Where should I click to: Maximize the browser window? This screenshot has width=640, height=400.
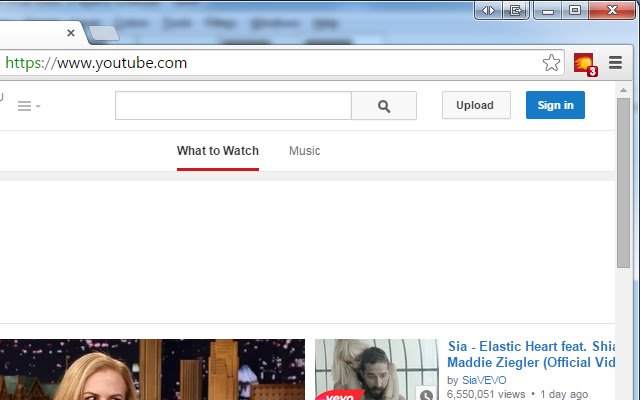point(575,10)
